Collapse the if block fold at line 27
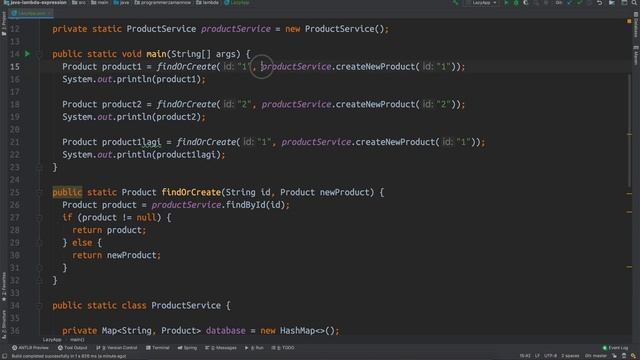640x360 pixels. (39, 218)
